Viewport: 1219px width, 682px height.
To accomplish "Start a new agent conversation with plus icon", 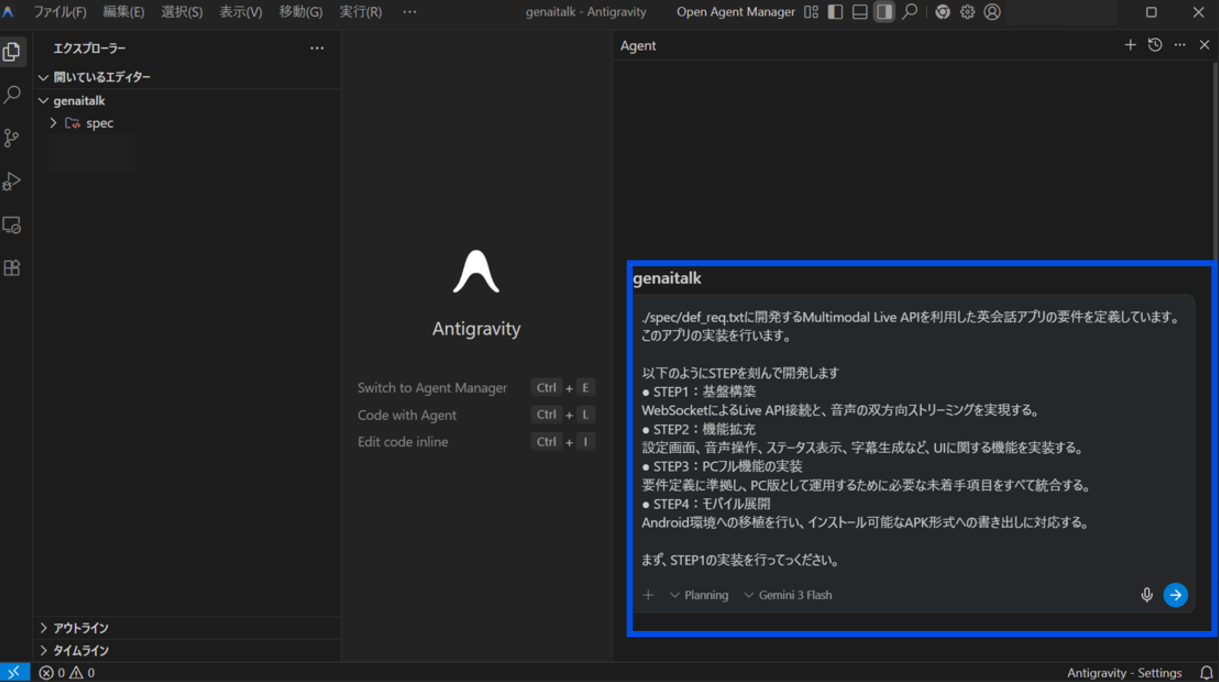I will (x=1130, y=45).
